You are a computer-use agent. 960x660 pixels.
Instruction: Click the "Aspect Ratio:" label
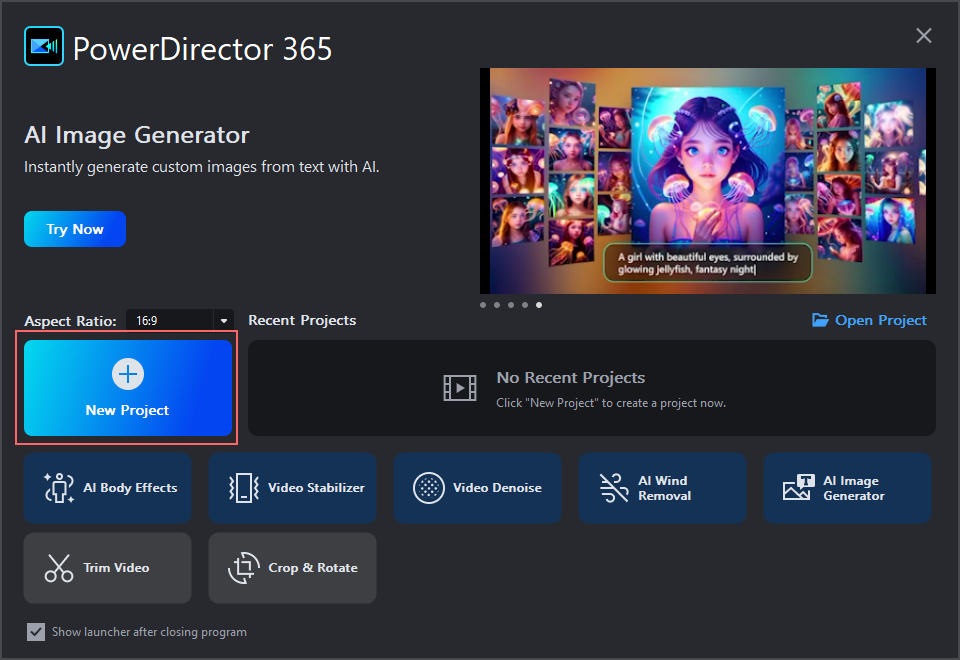pyautogui.click(x=70, y=321)
